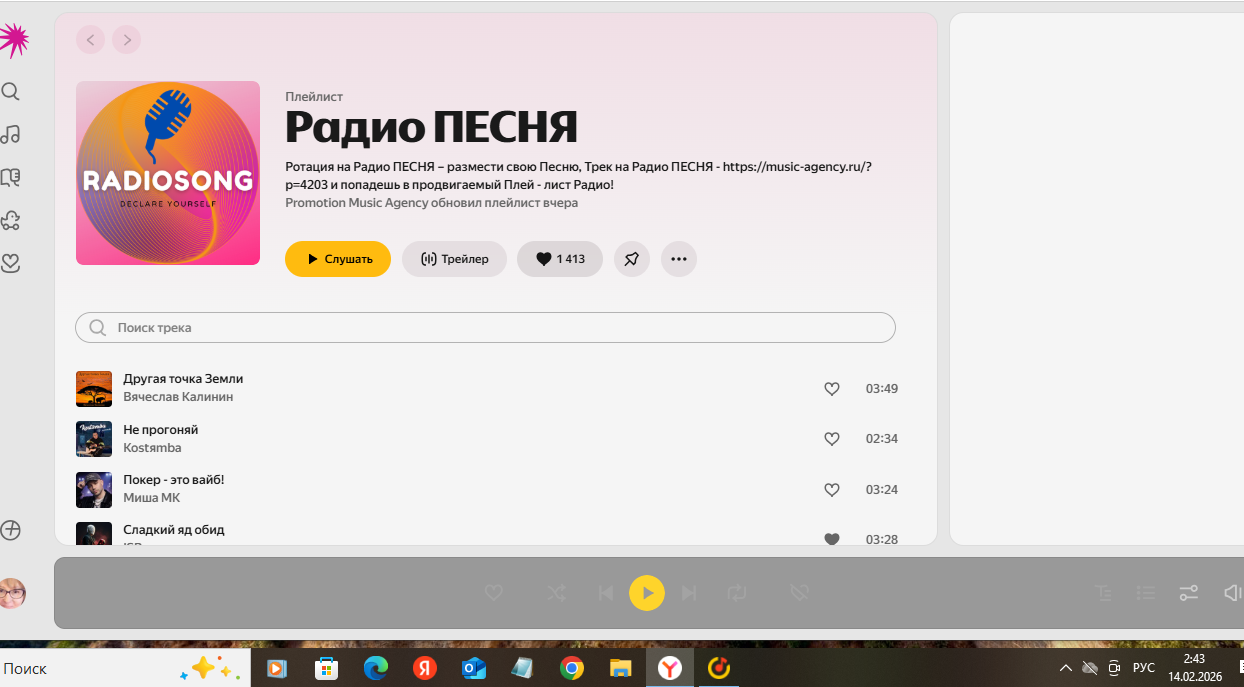Click the crossed-out heart dislike icon

pos(799,593)
